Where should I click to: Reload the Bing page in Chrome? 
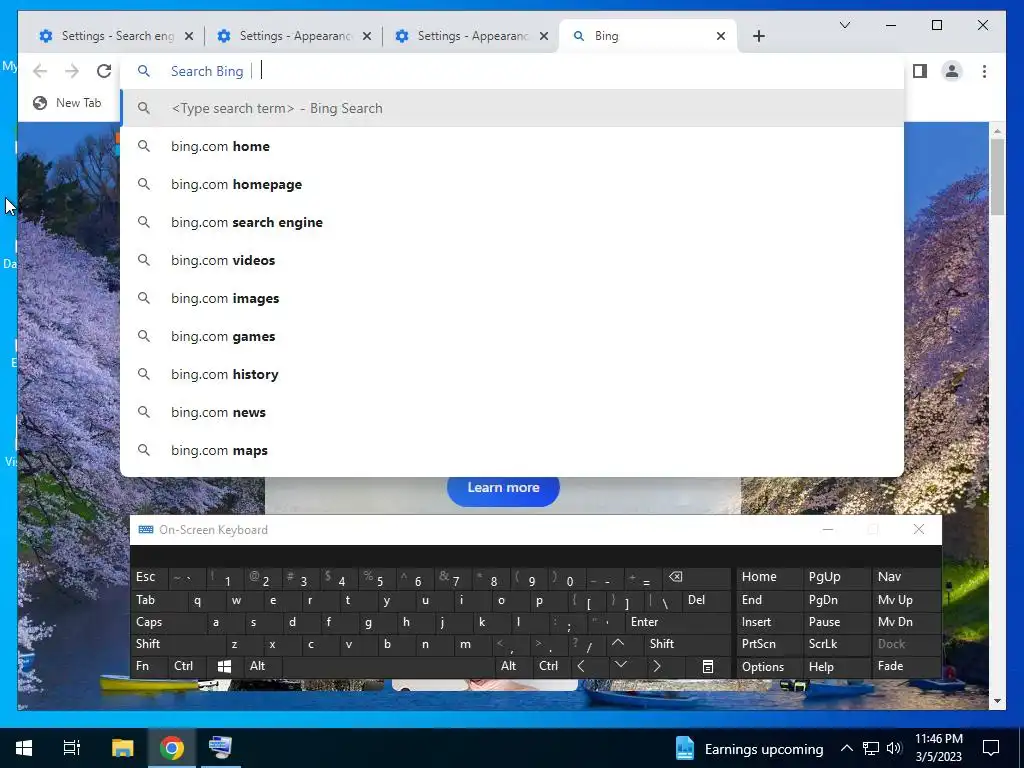click(x=104, y=71)
